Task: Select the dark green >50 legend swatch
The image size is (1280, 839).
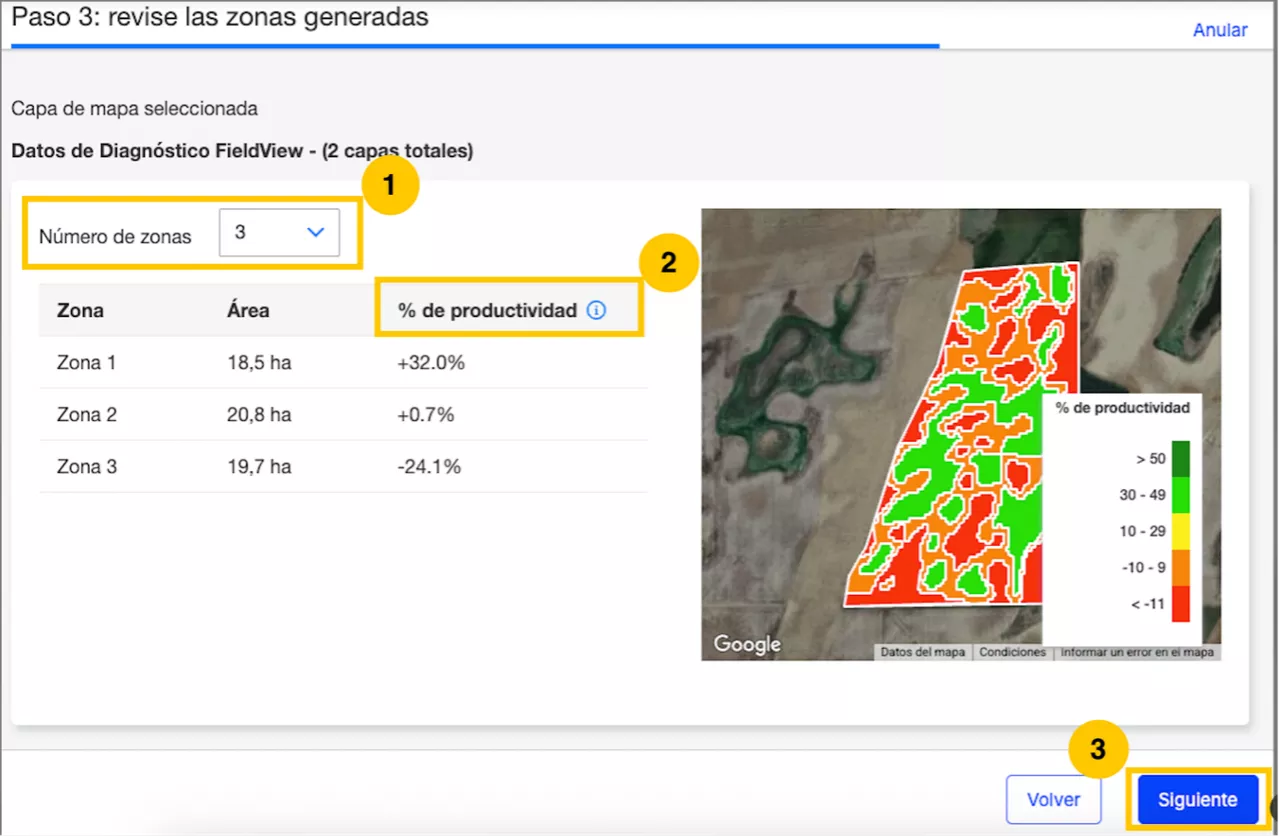Action: tap(1181, 459)
